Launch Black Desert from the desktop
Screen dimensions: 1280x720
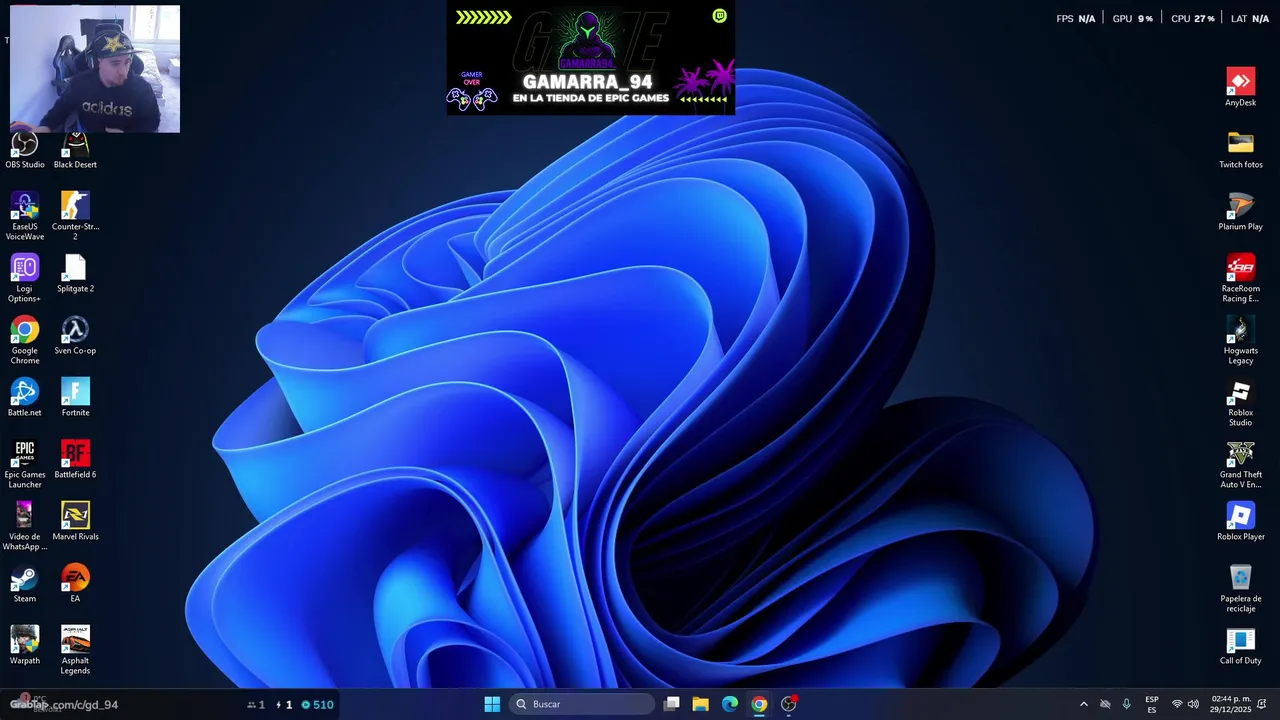point(75,151)
